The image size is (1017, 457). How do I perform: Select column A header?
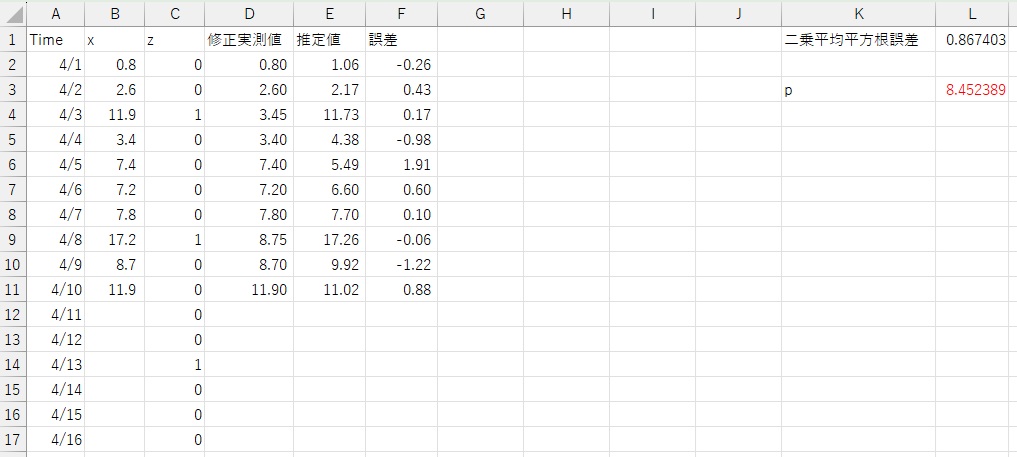[55, 13]
